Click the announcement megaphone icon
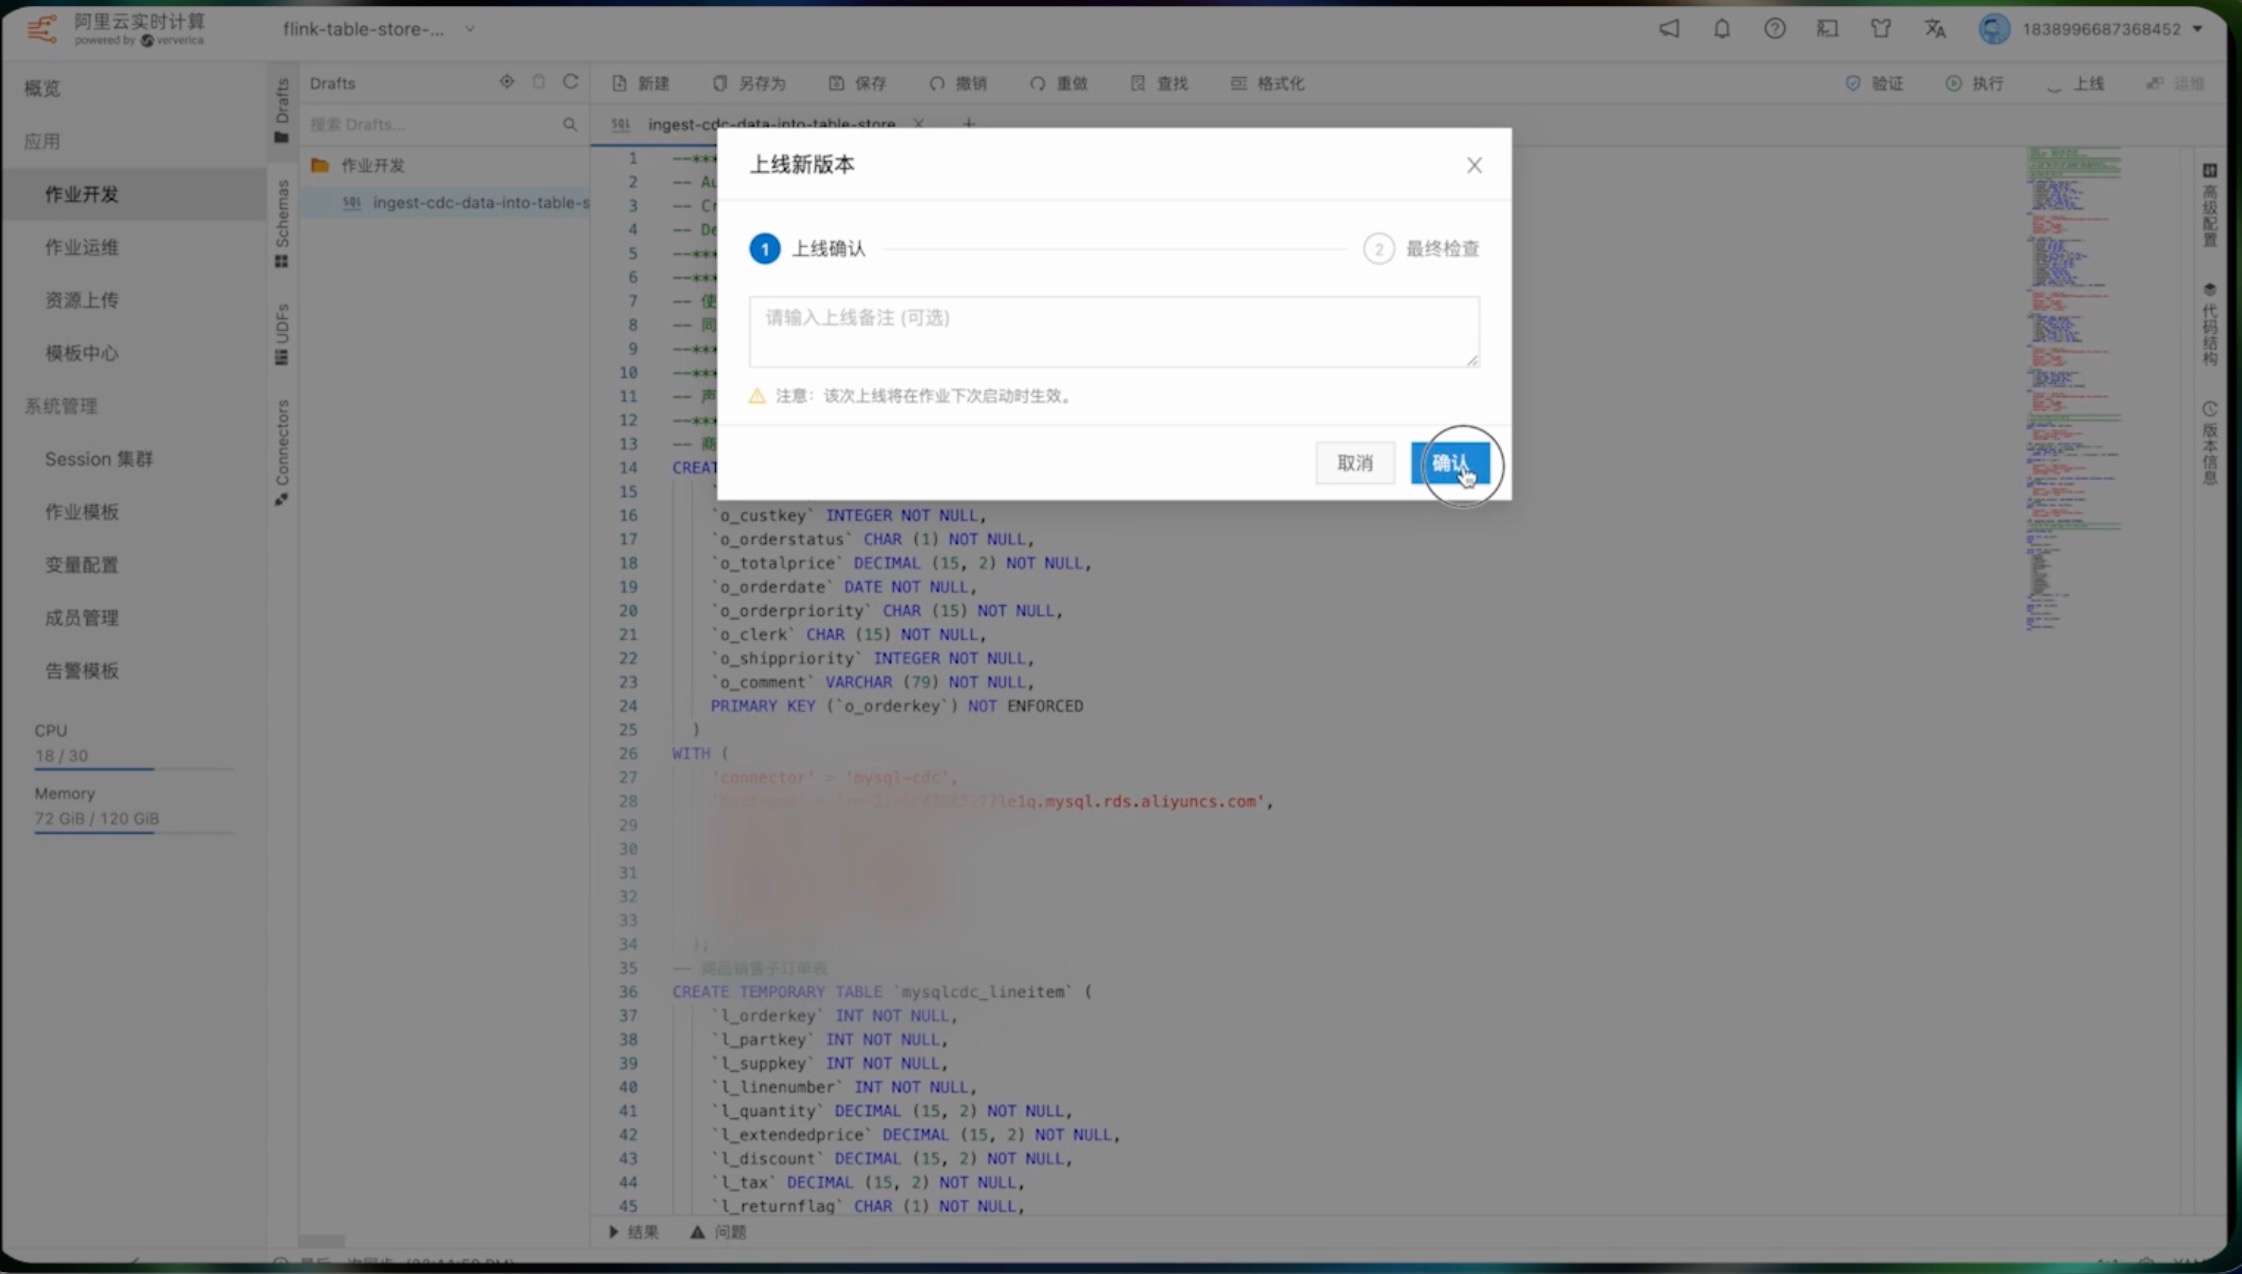The width and height of the screenshot is (2242, 1274). click(x=1668, y=29)
